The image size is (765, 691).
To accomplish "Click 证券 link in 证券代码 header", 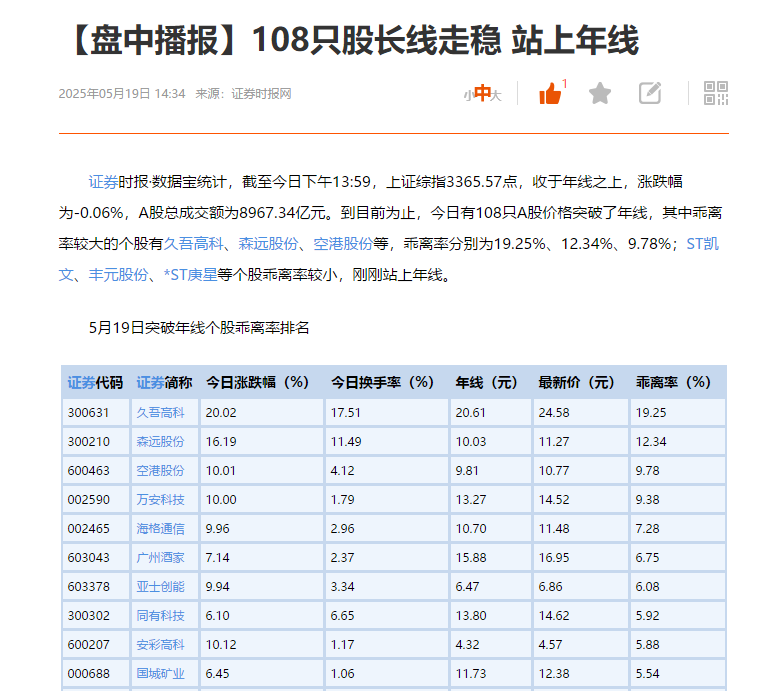I will (x=81, y=383).
